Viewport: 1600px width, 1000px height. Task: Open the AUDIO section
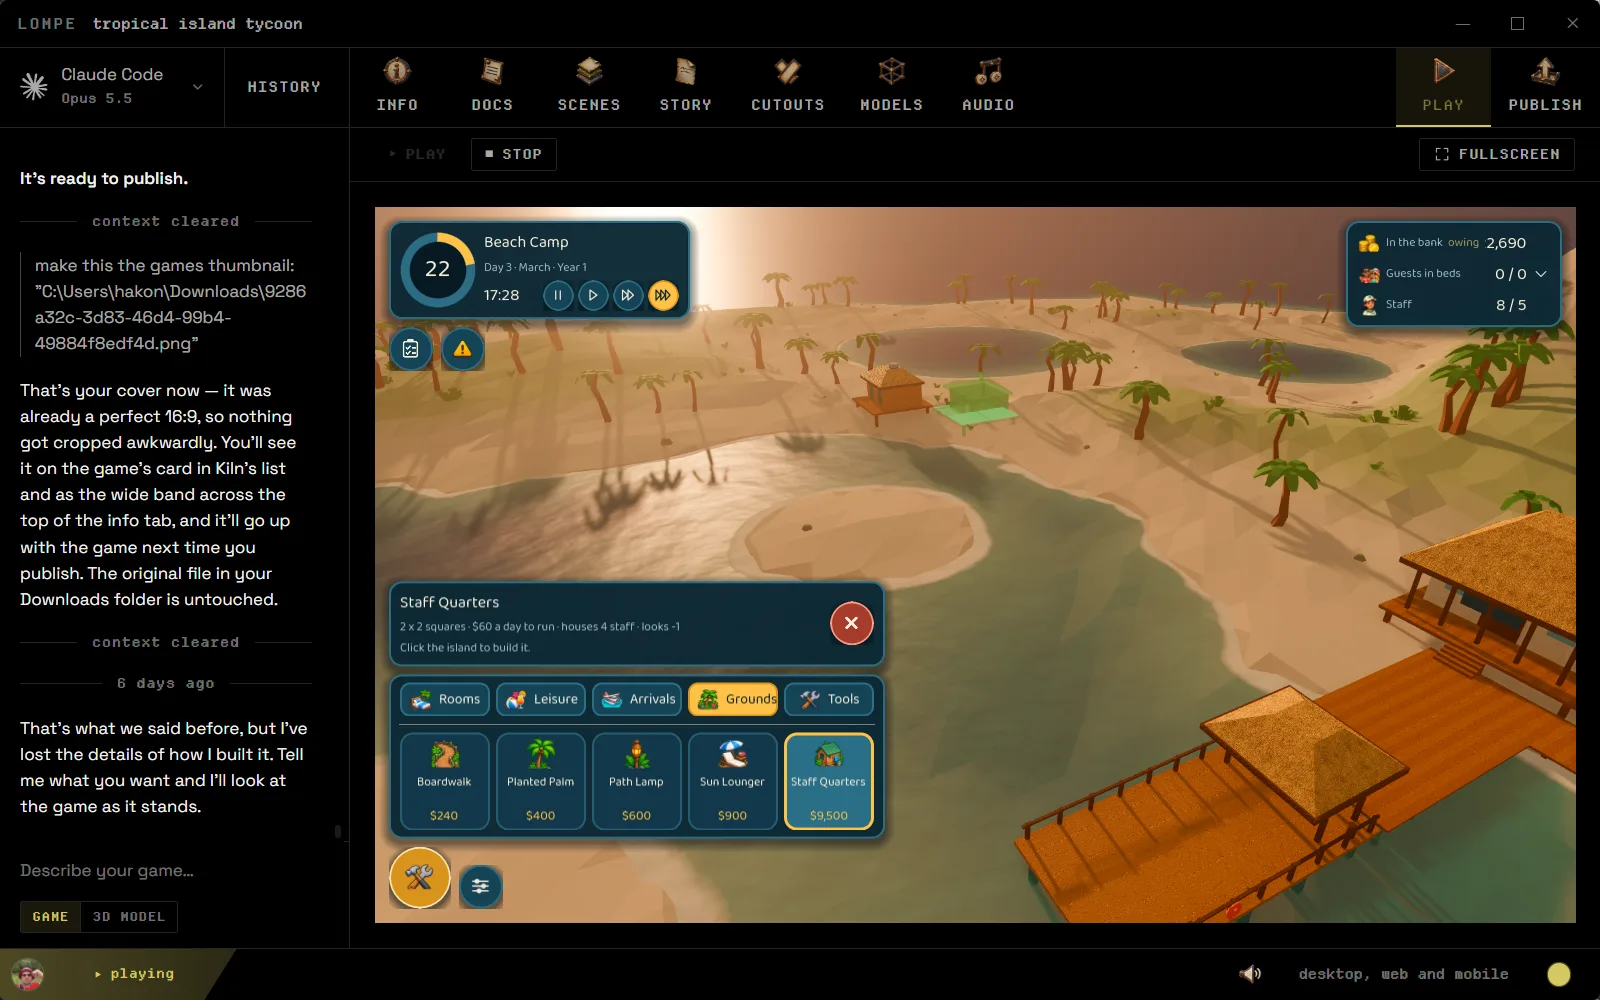tap(988, 87)
